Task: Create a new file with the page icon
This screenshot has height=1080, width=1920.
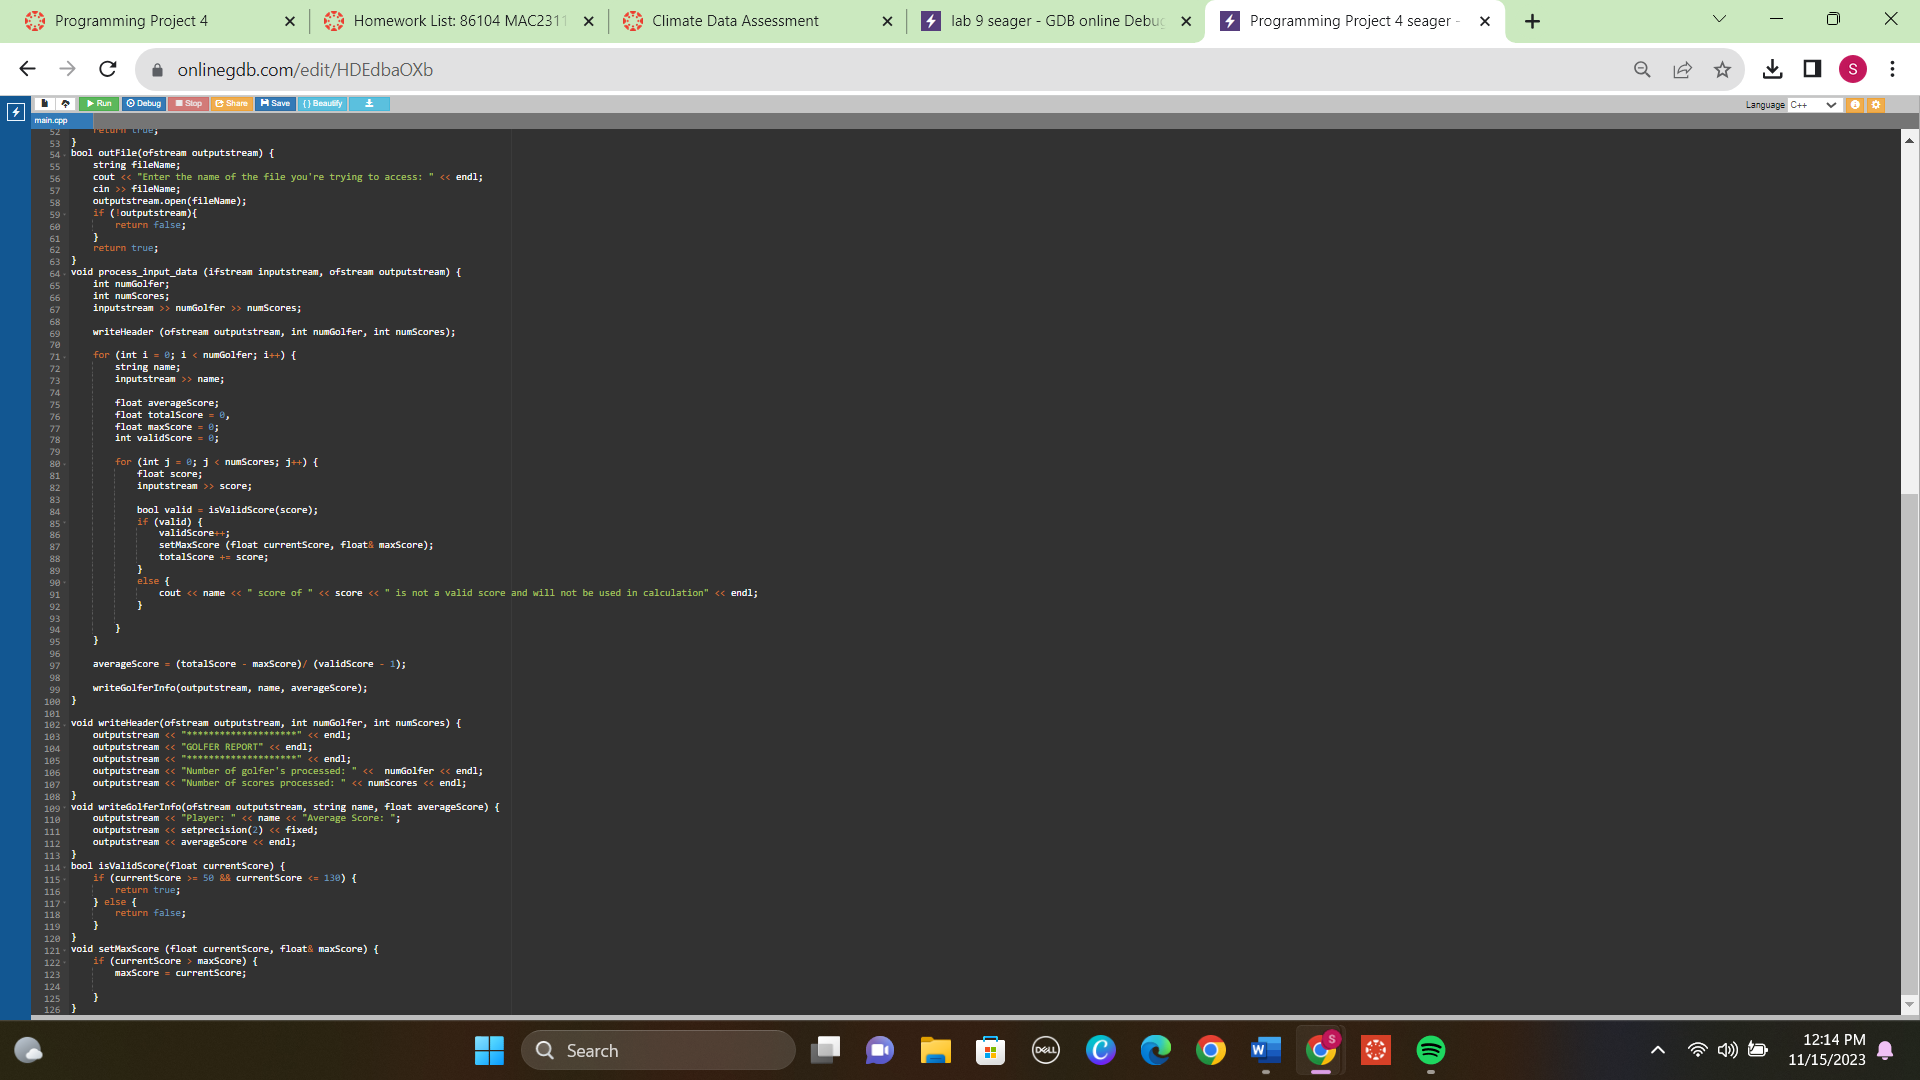Action: 45,104
